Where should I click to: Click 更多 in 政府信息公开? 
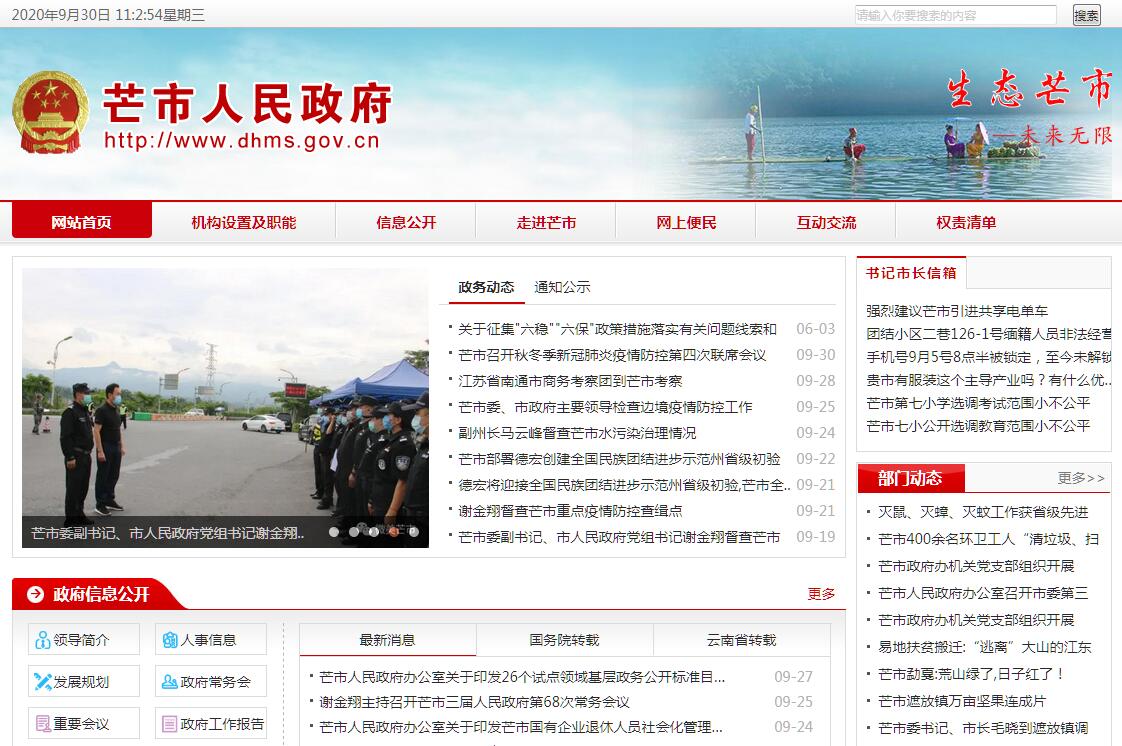pos(821,594)
